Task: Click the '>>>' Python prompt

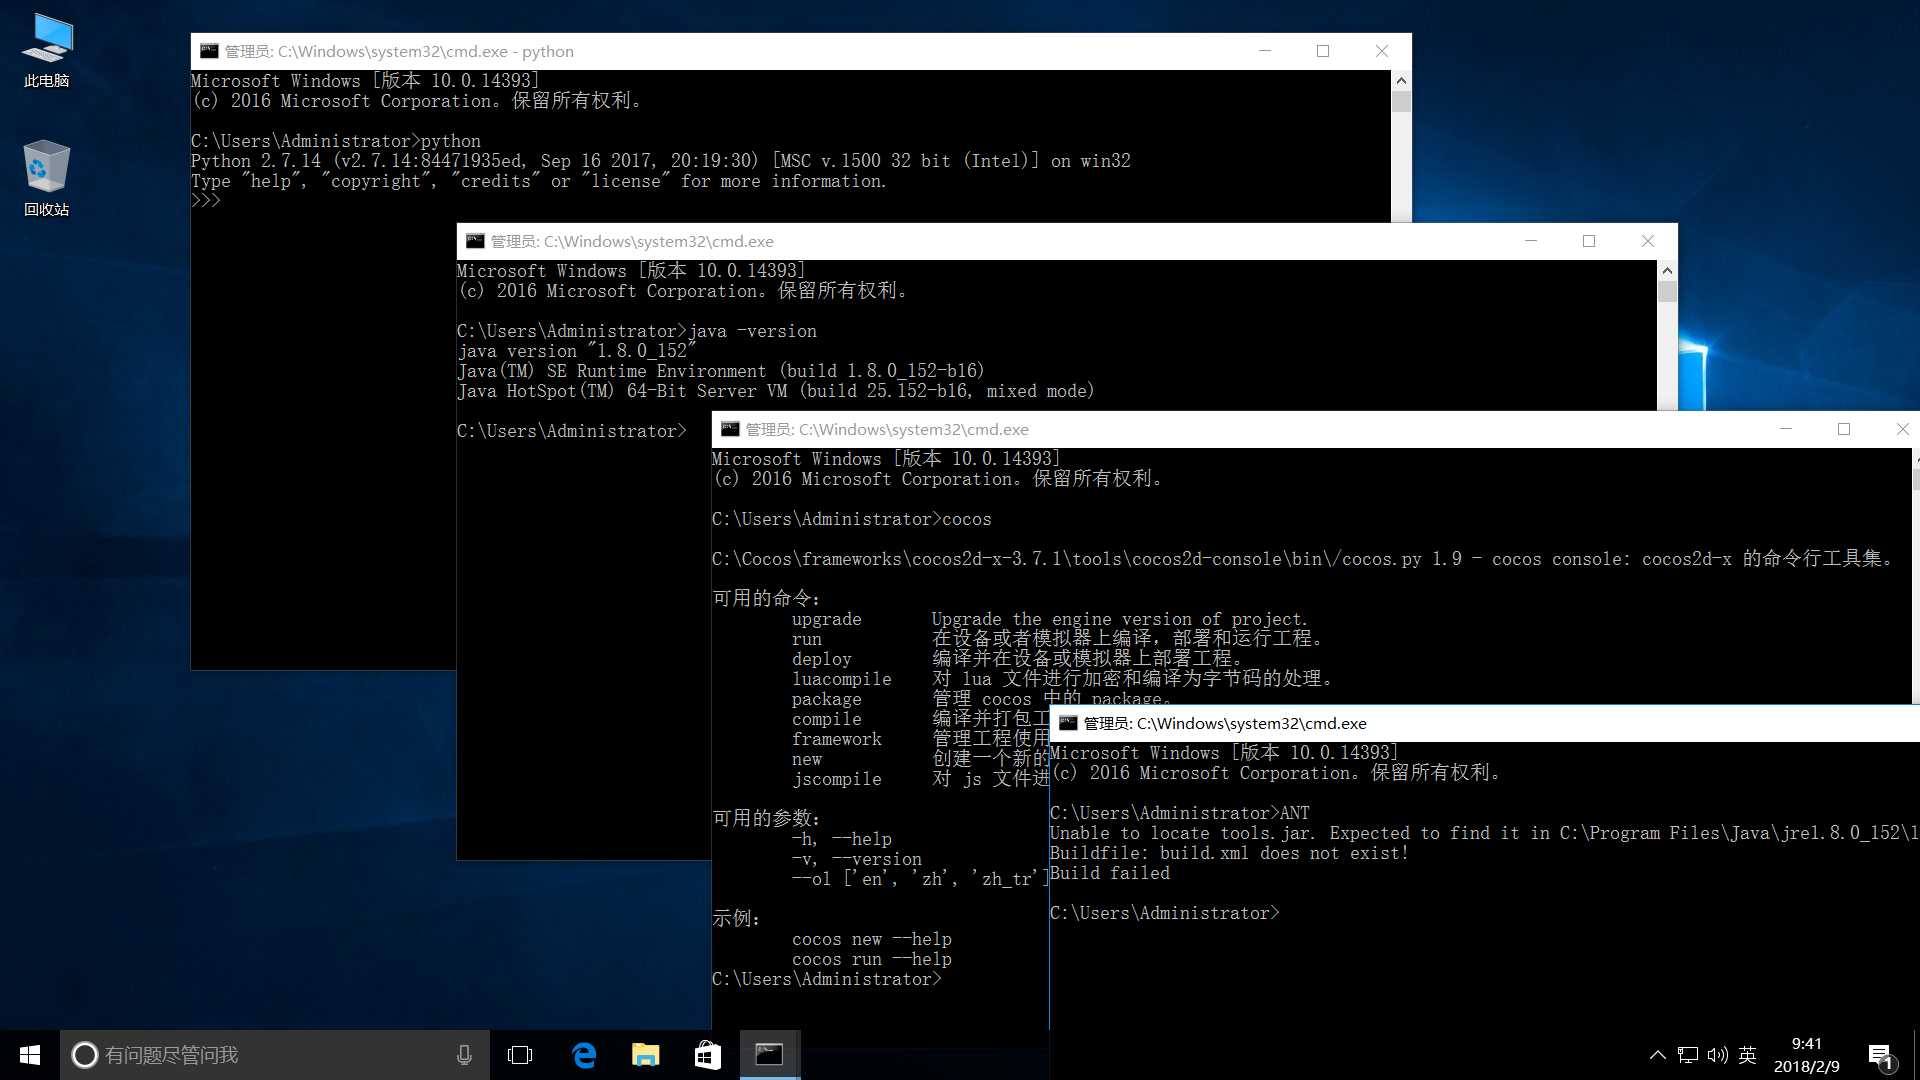Action: pos(206,200)
